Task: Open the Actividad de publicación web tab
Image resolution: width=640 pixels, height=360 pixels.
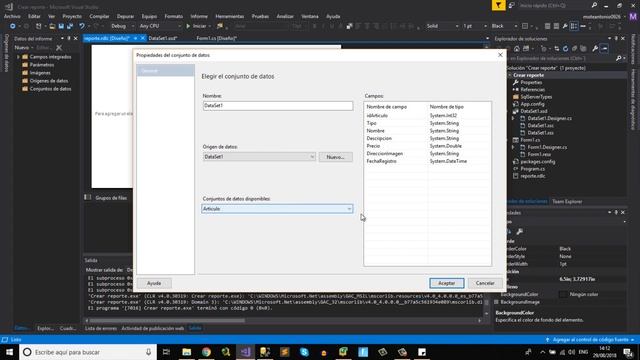Action: (153, 328)
